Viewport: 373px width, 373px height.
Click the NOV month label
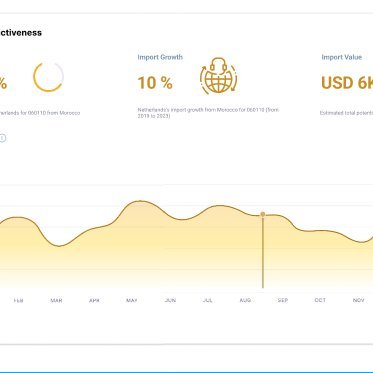click(359, 300)
